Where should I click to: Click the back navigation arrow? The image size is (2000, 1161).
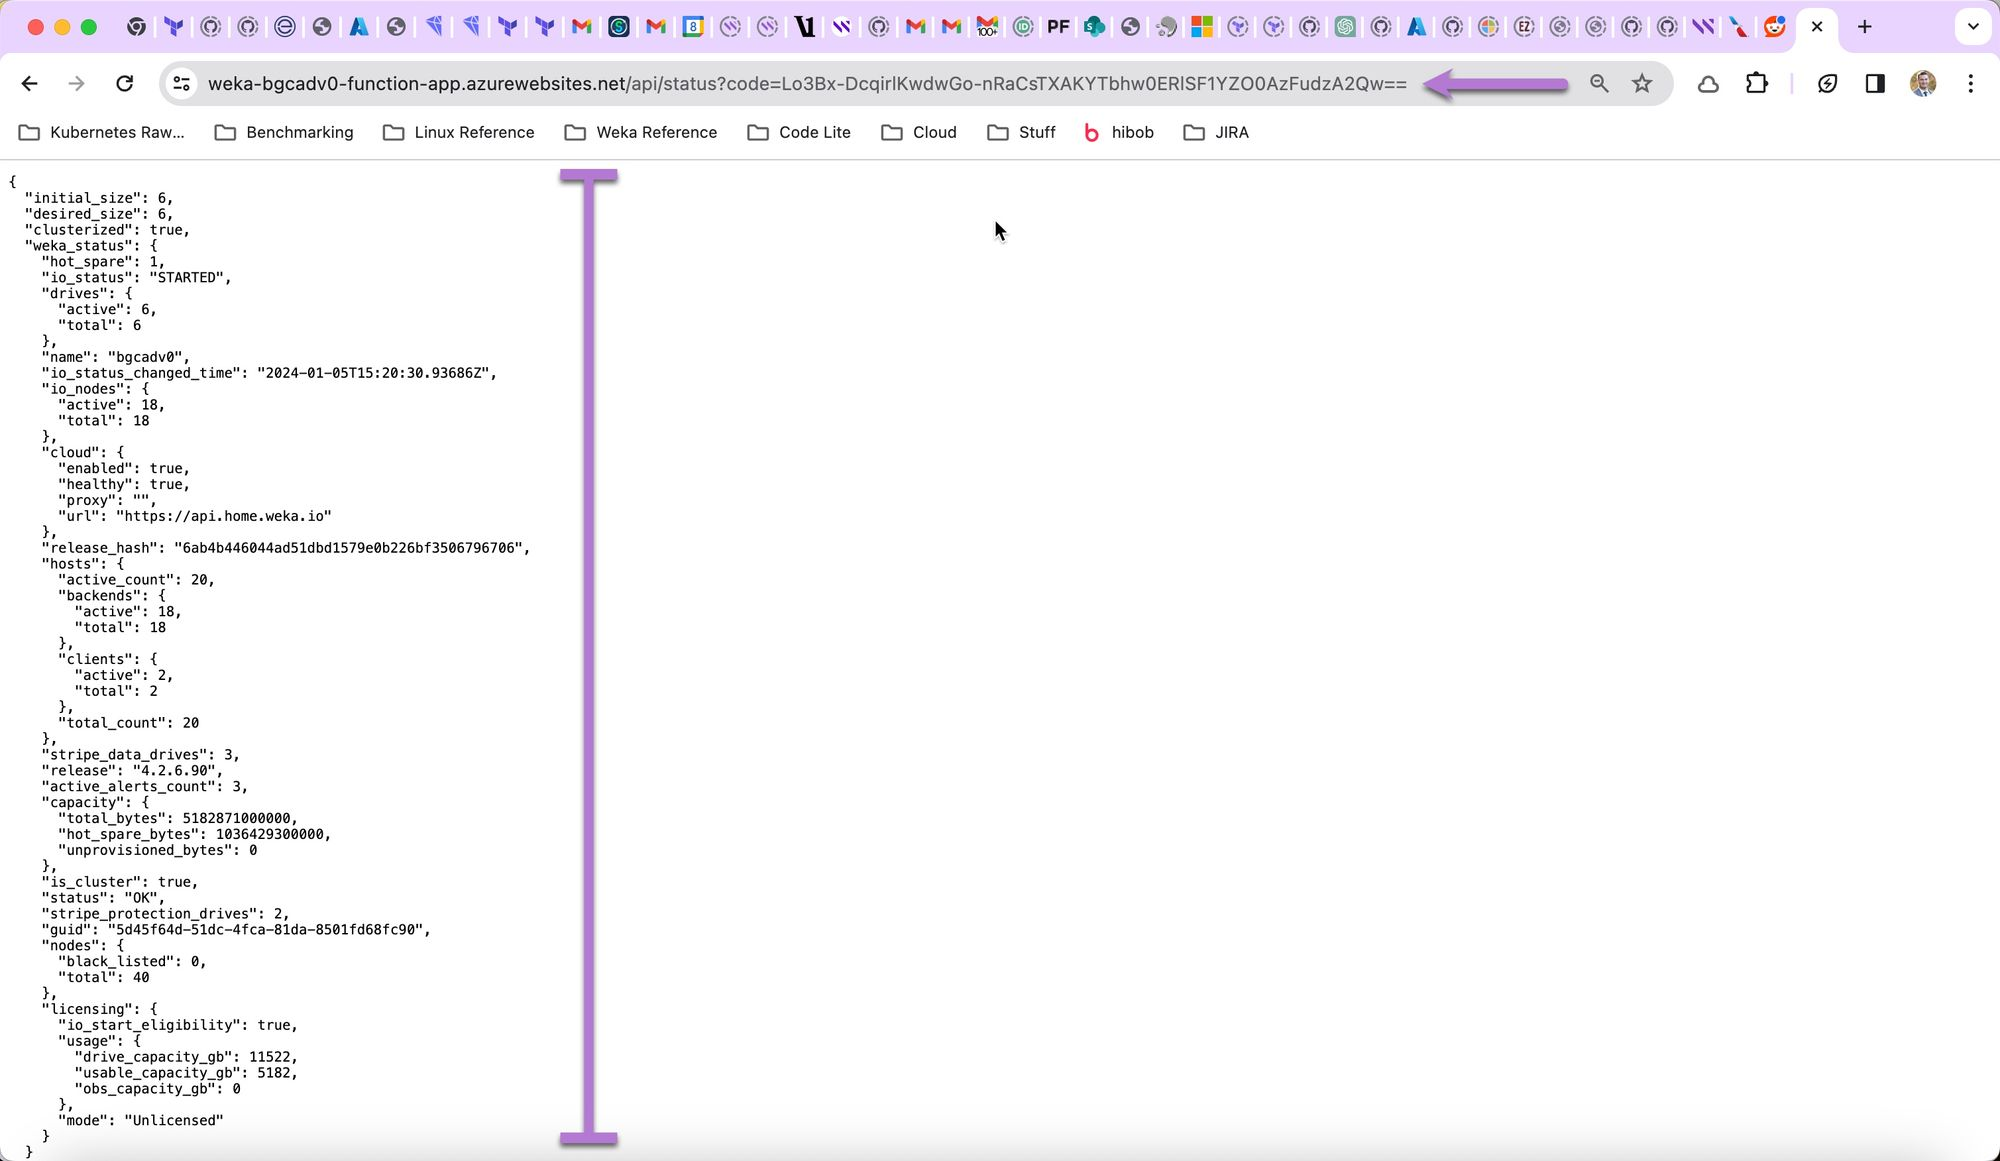coord(29,84)
